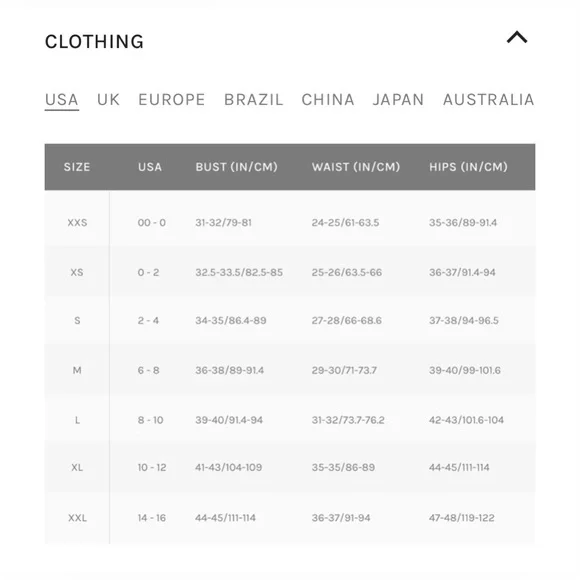
Task: Click the WAIST (IN/CM) column header
Action: (356, 167)
